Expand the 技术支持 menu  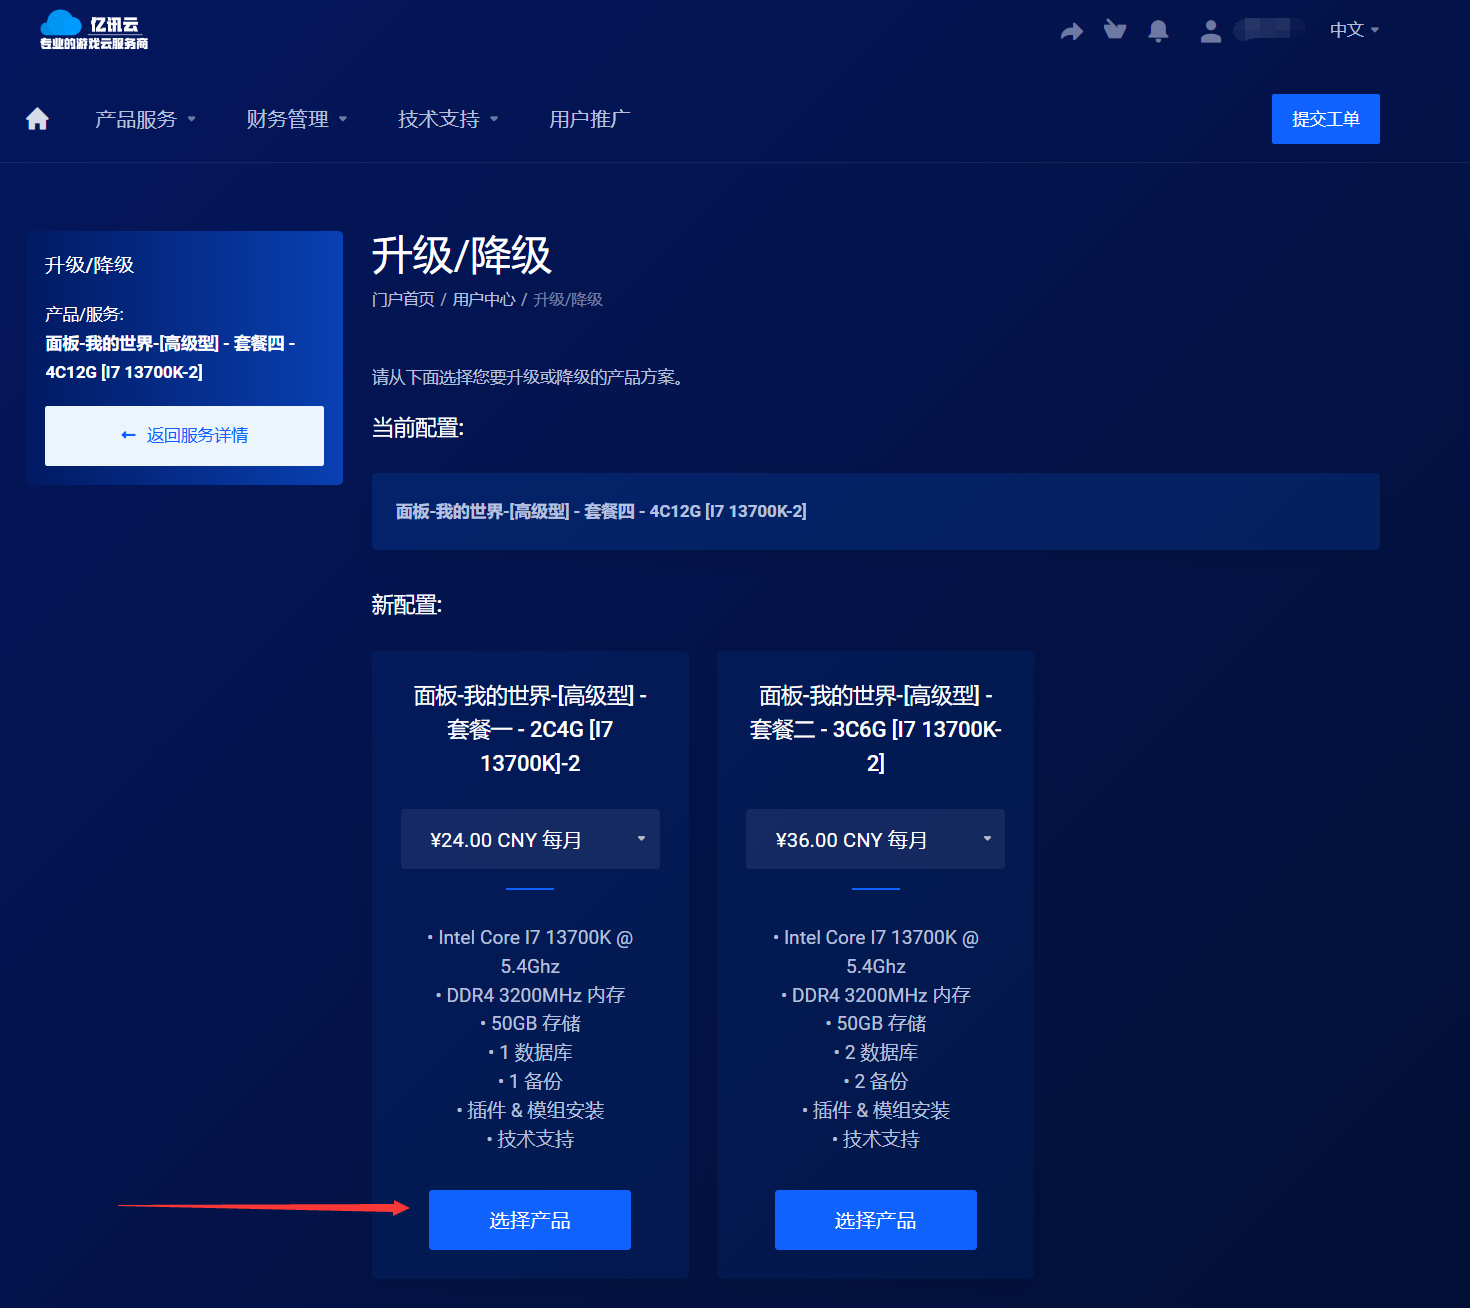tap(448, 119)
